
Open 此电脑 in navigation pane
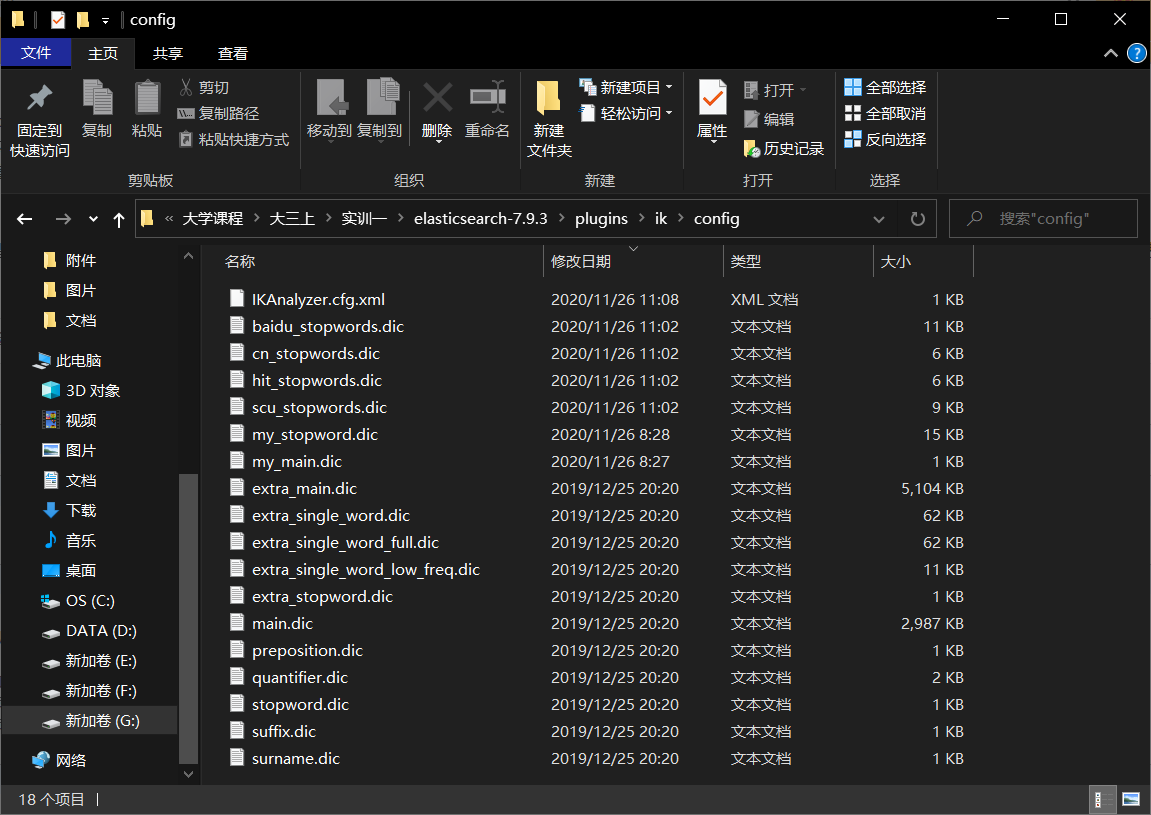[x=68, y=361]
